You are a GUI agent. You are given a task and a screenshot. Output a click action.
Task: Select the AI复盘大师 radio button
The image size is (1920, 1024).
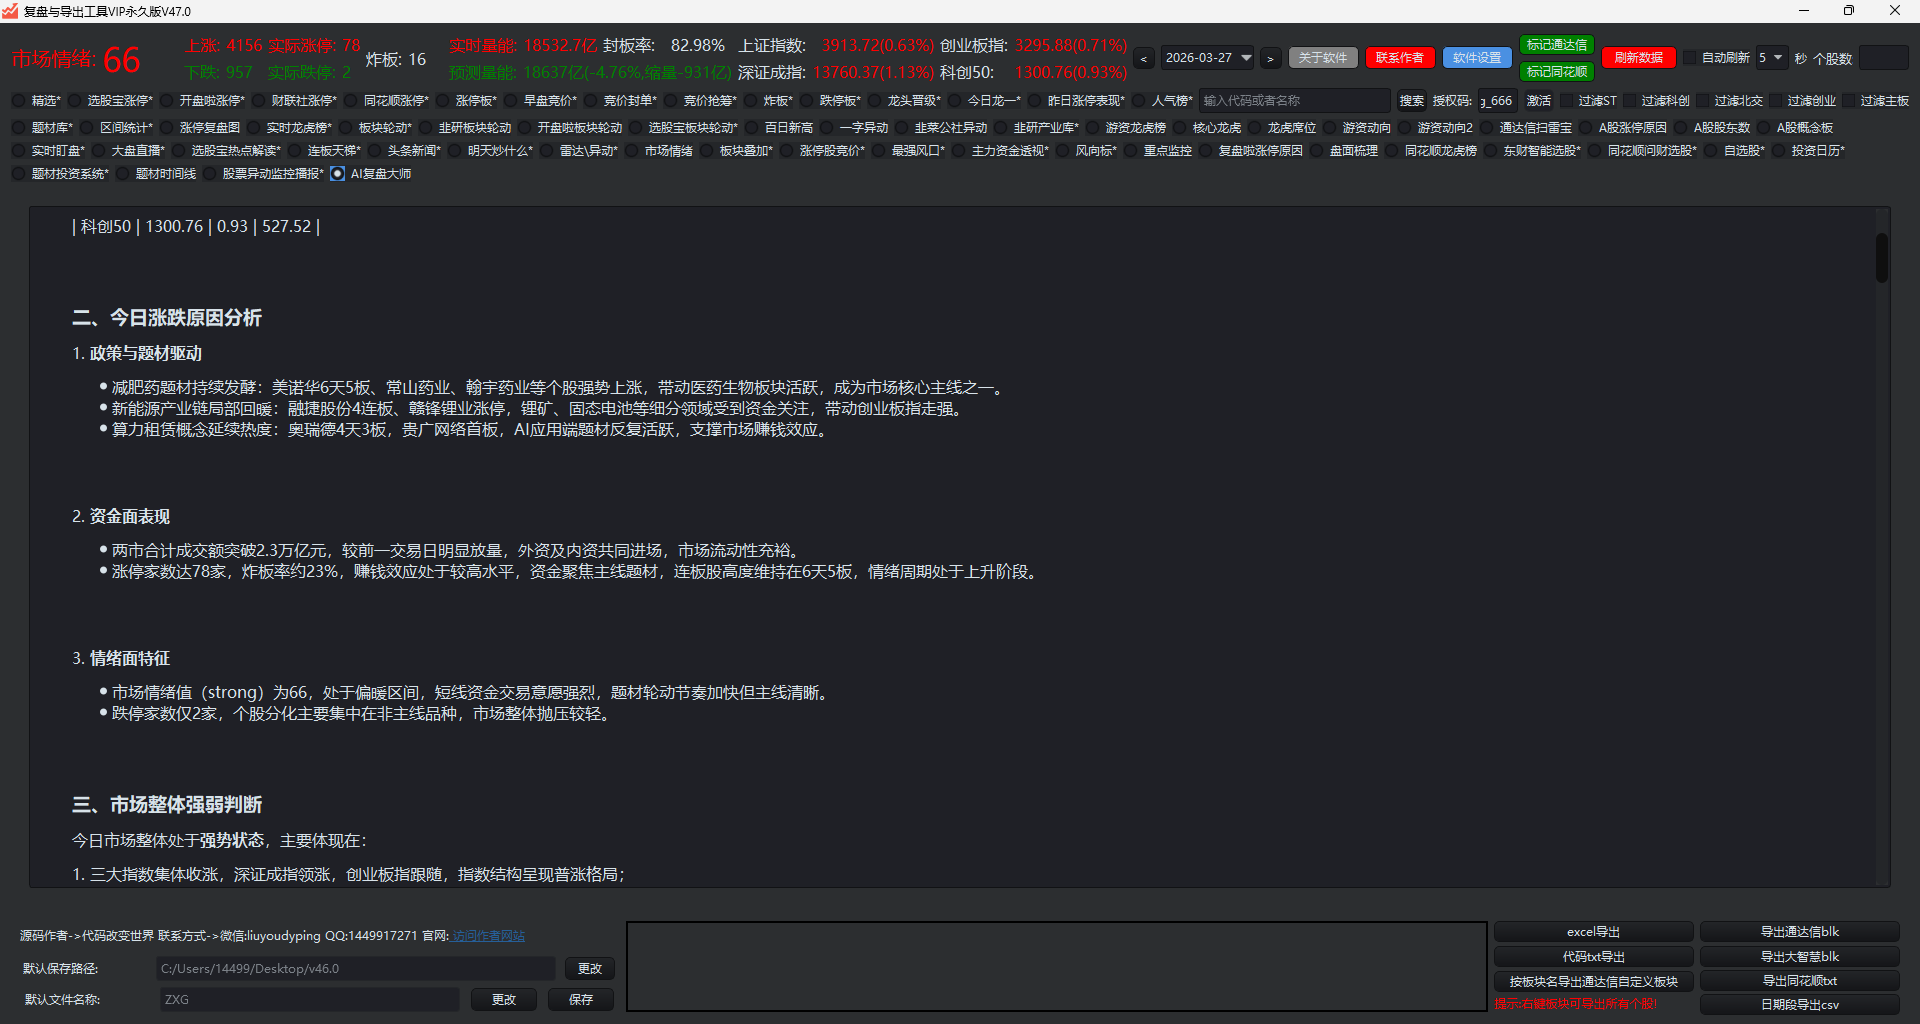pos(338,174)
